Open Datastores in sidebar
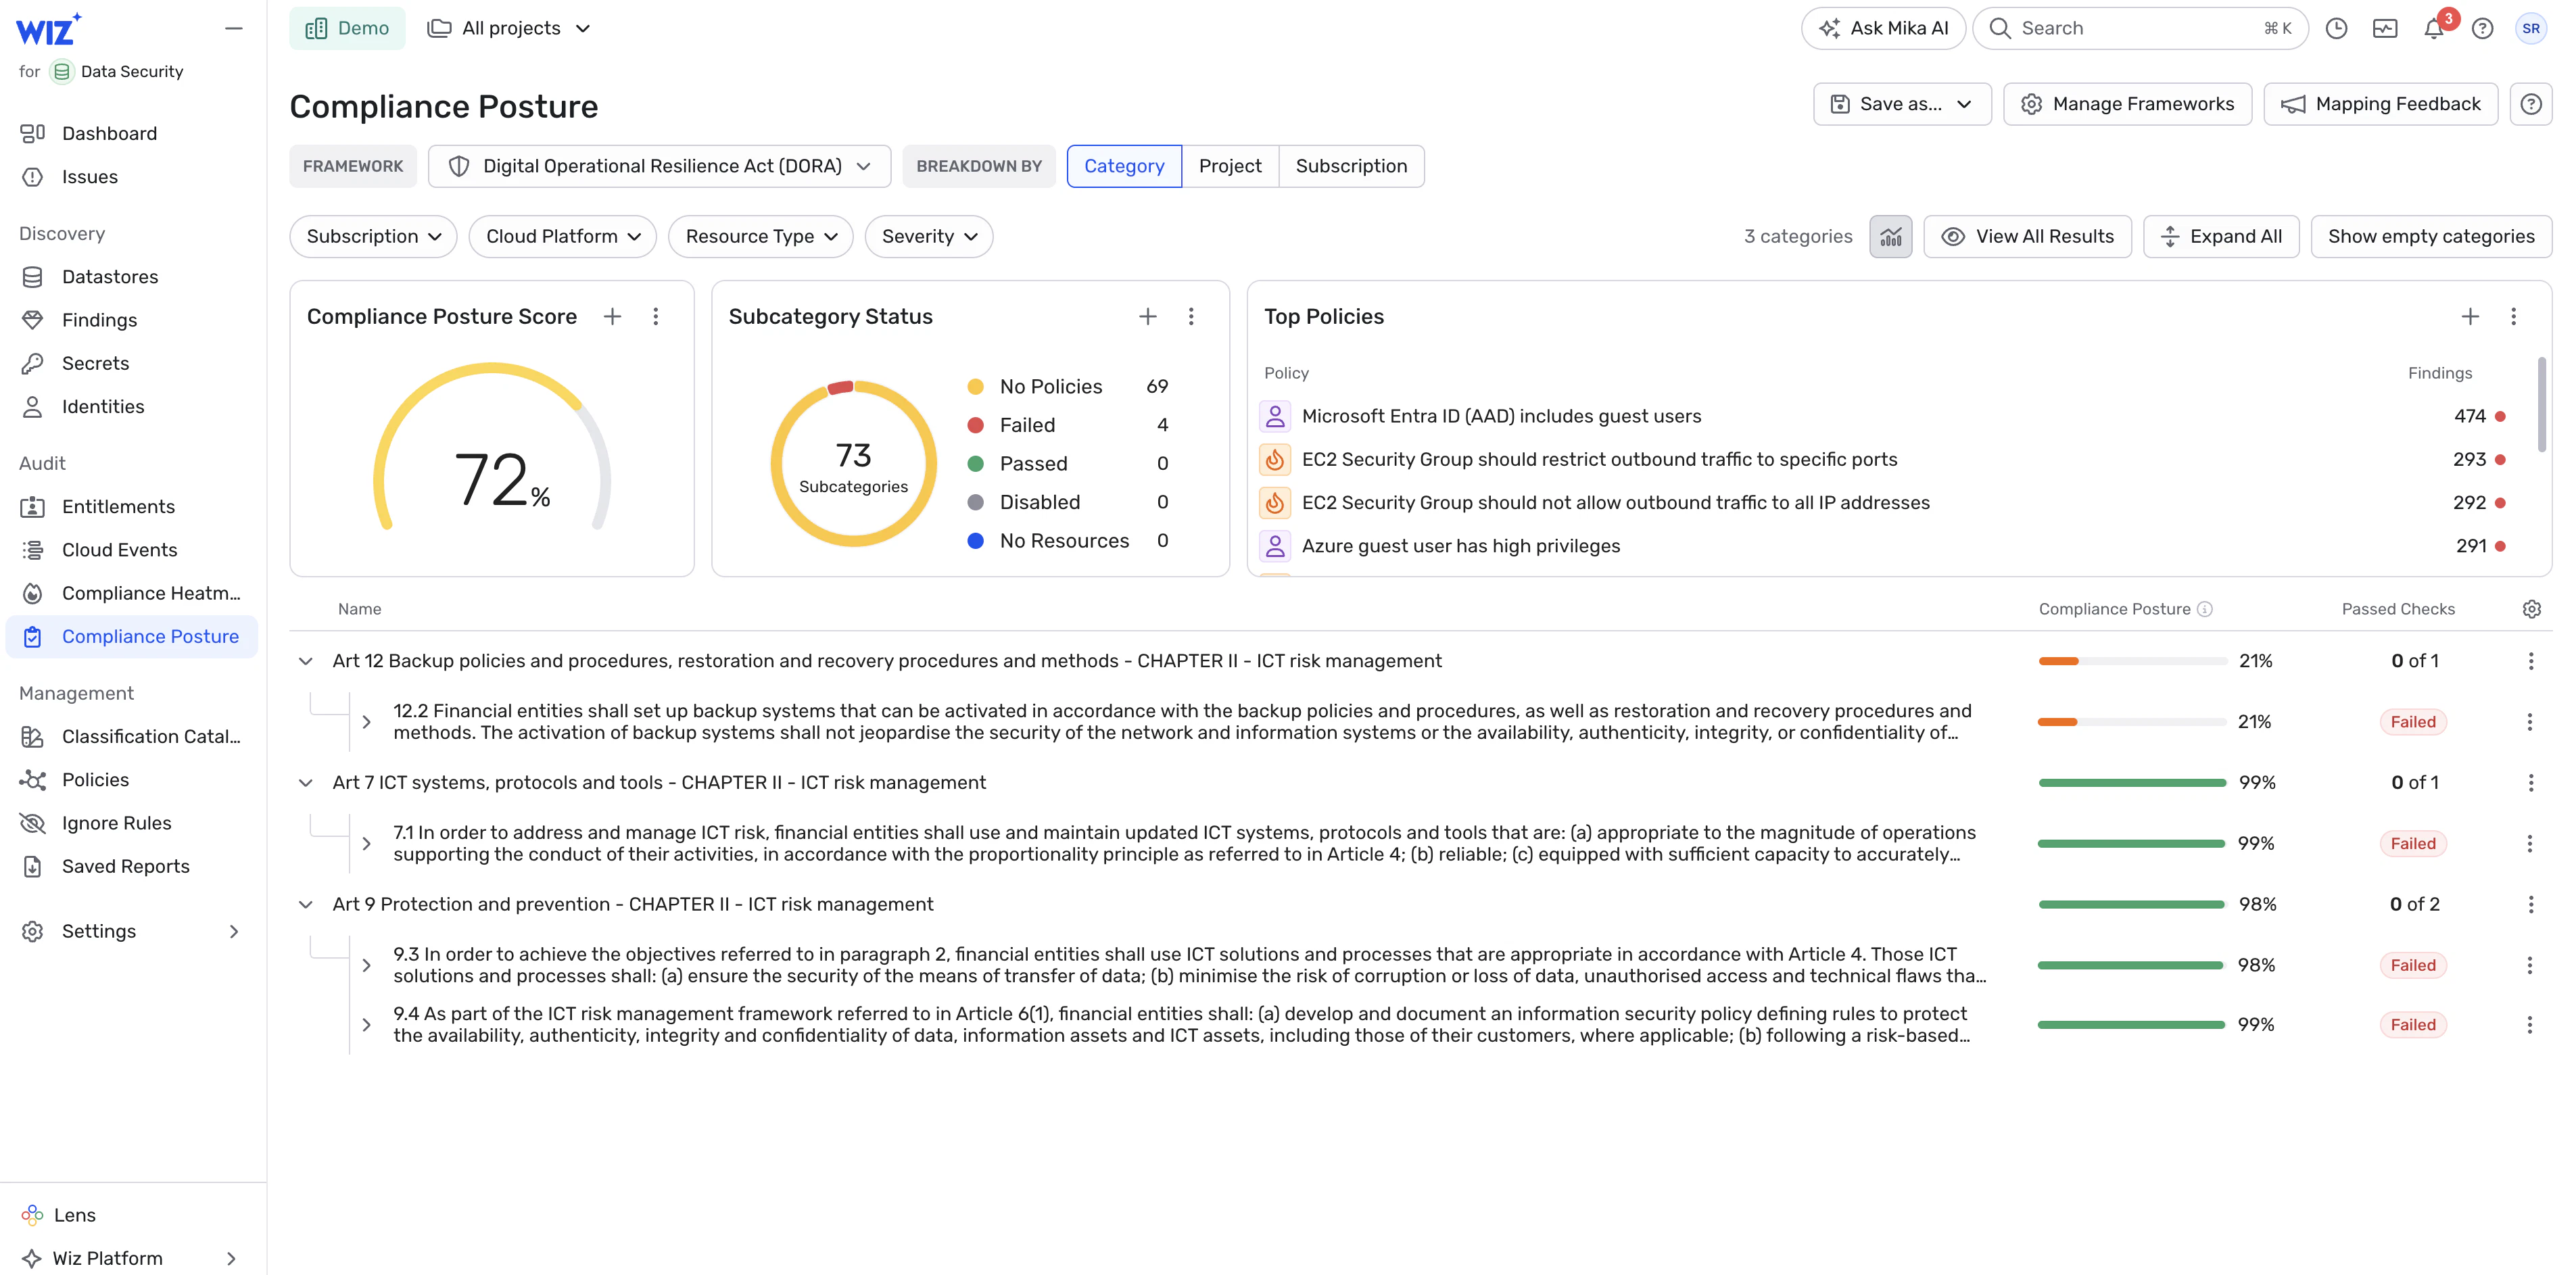2576x1275 pixels. coord(132,277)
